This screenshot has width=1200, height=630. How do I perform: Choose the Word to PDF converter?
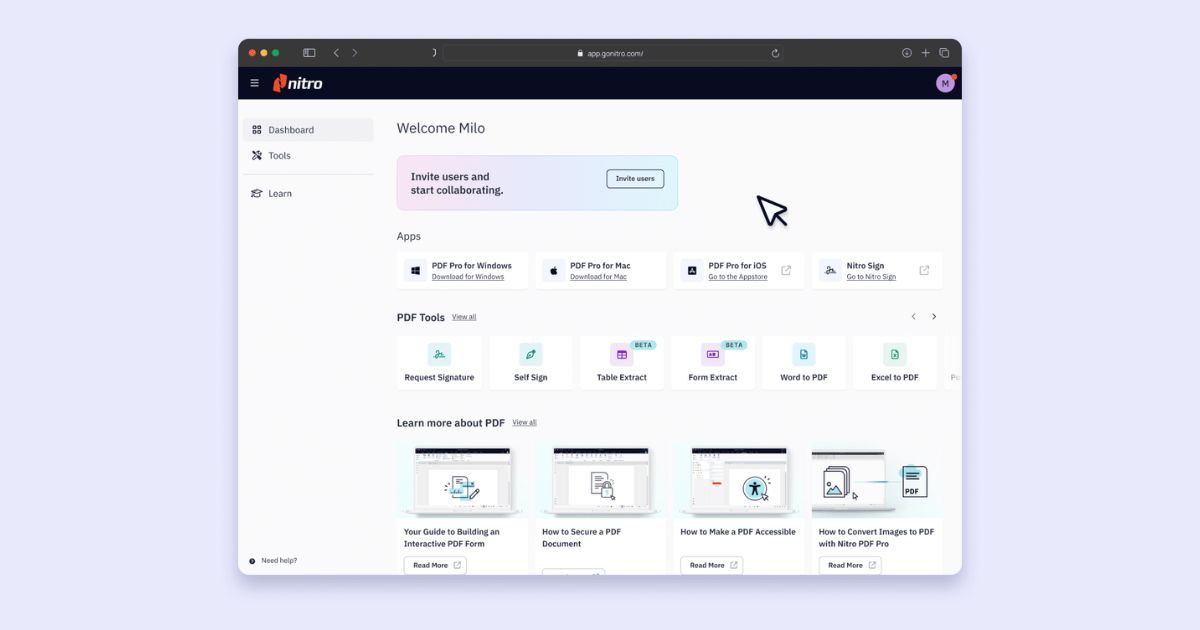click(x=804, y=362)
